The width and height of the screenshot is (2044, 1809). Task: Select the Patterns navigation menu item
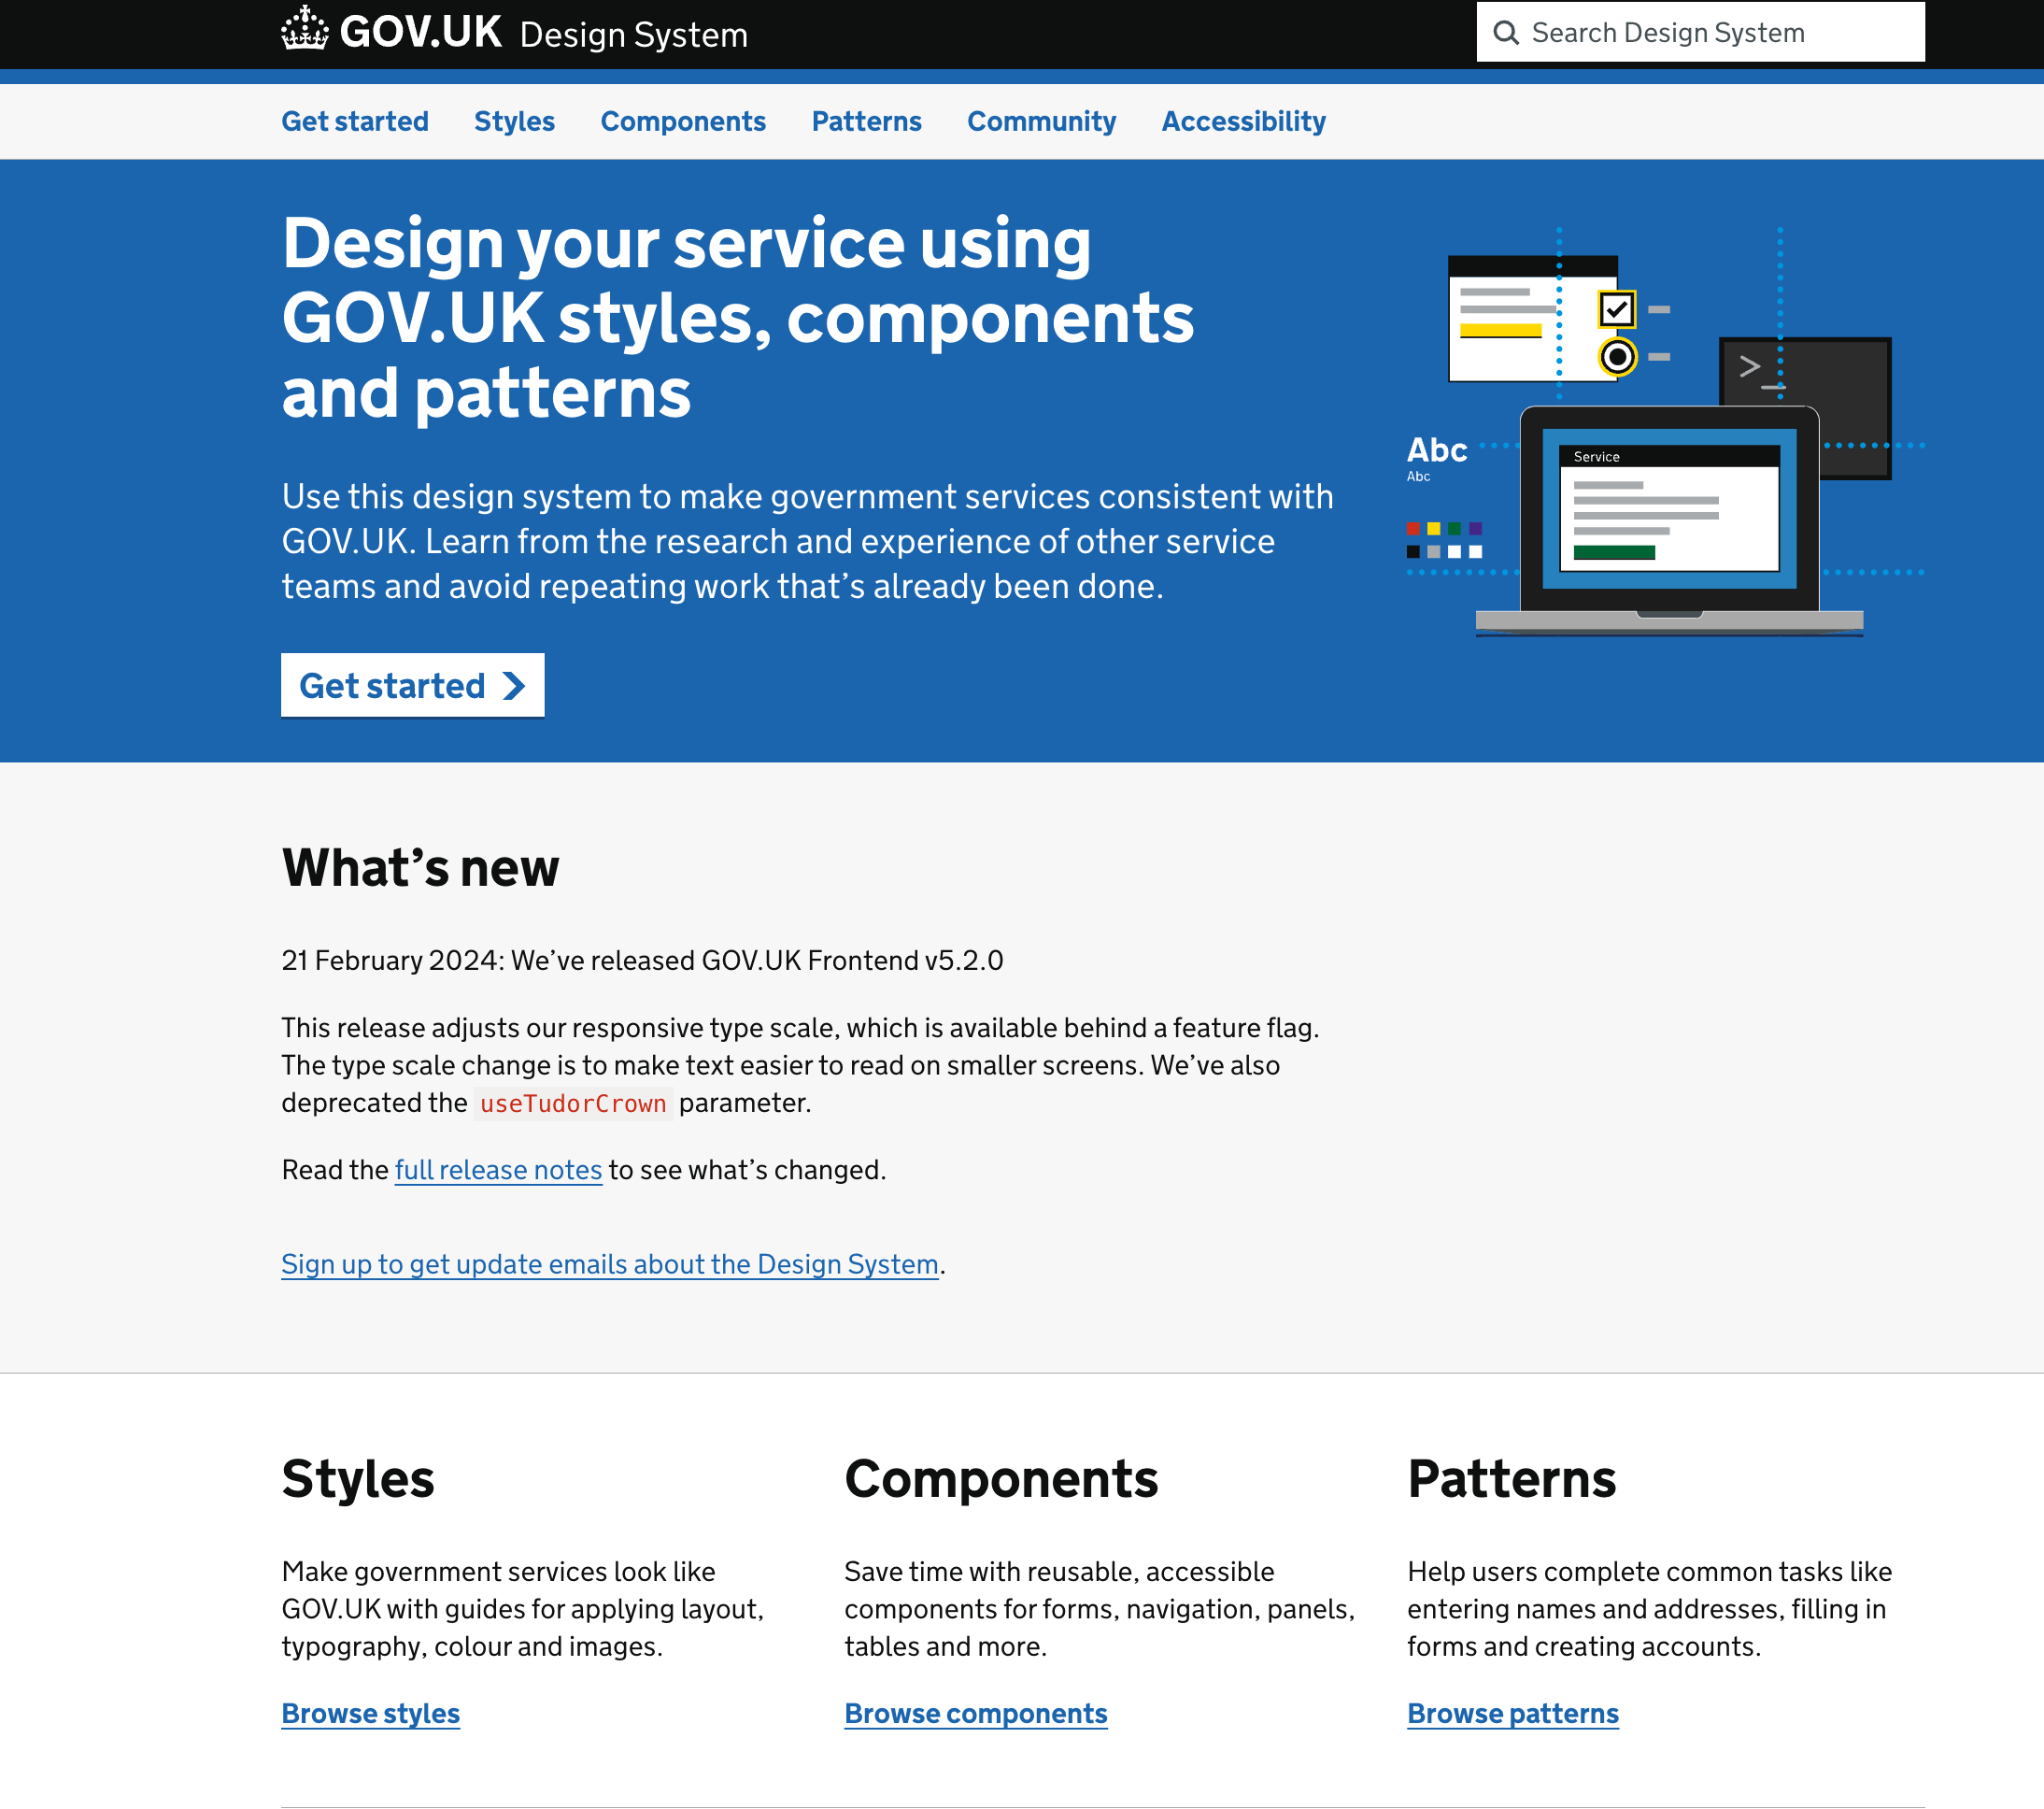click(x=866, y=121)
